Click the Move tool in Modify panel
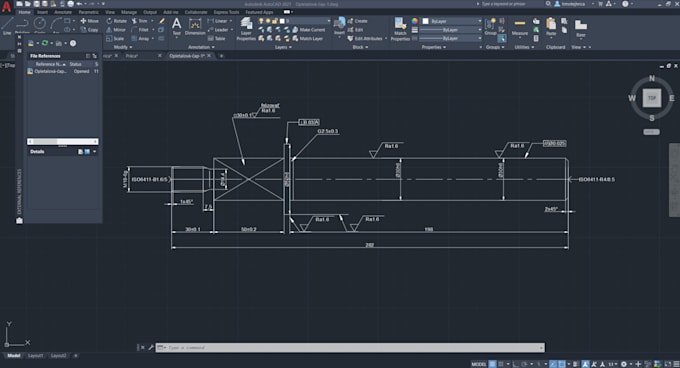680x368 pixels. [89, 21]
